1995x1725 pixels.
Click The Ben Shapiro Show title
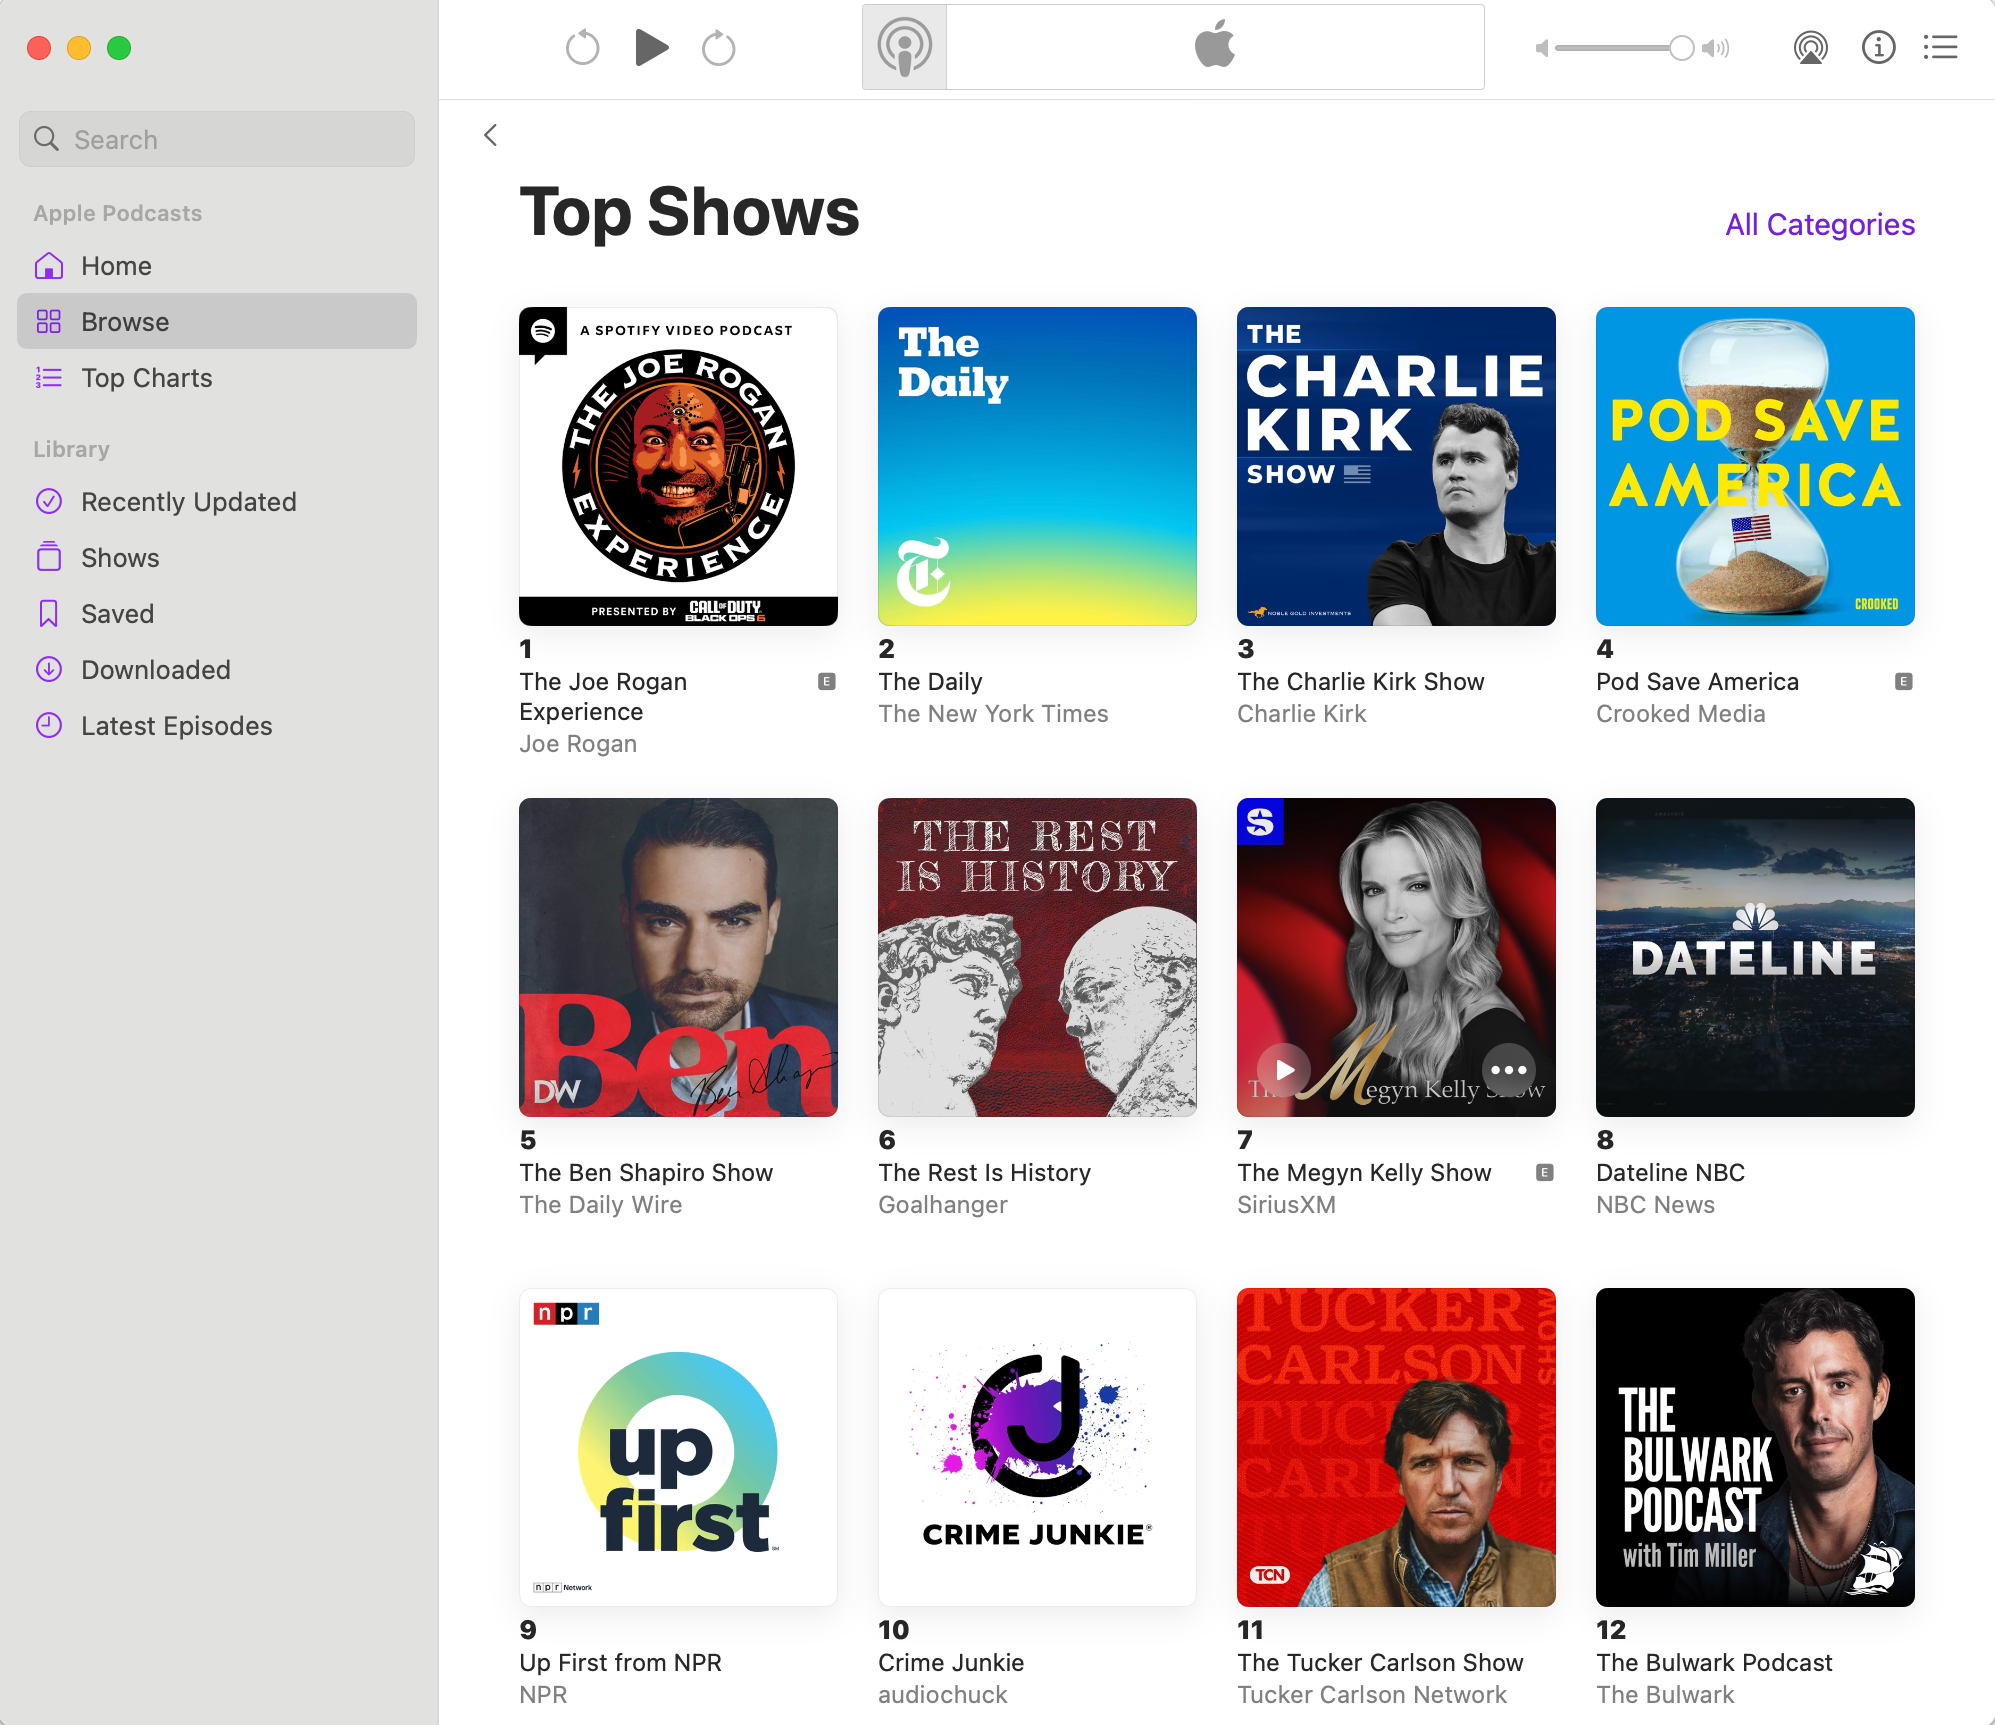[646, 1173]
